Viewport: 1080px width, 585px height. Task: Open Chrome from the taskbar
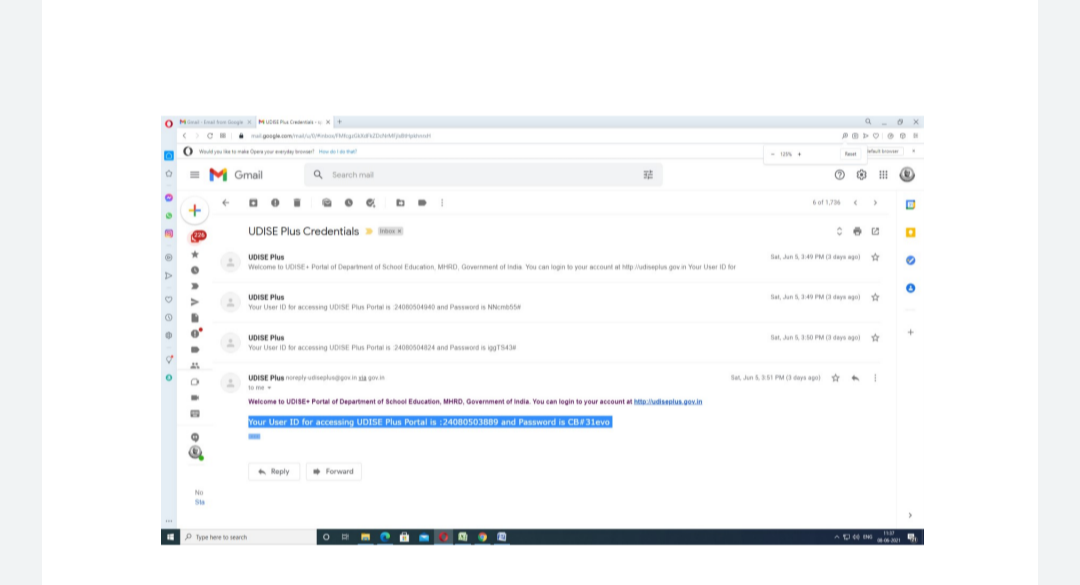[x=482, y=537]
